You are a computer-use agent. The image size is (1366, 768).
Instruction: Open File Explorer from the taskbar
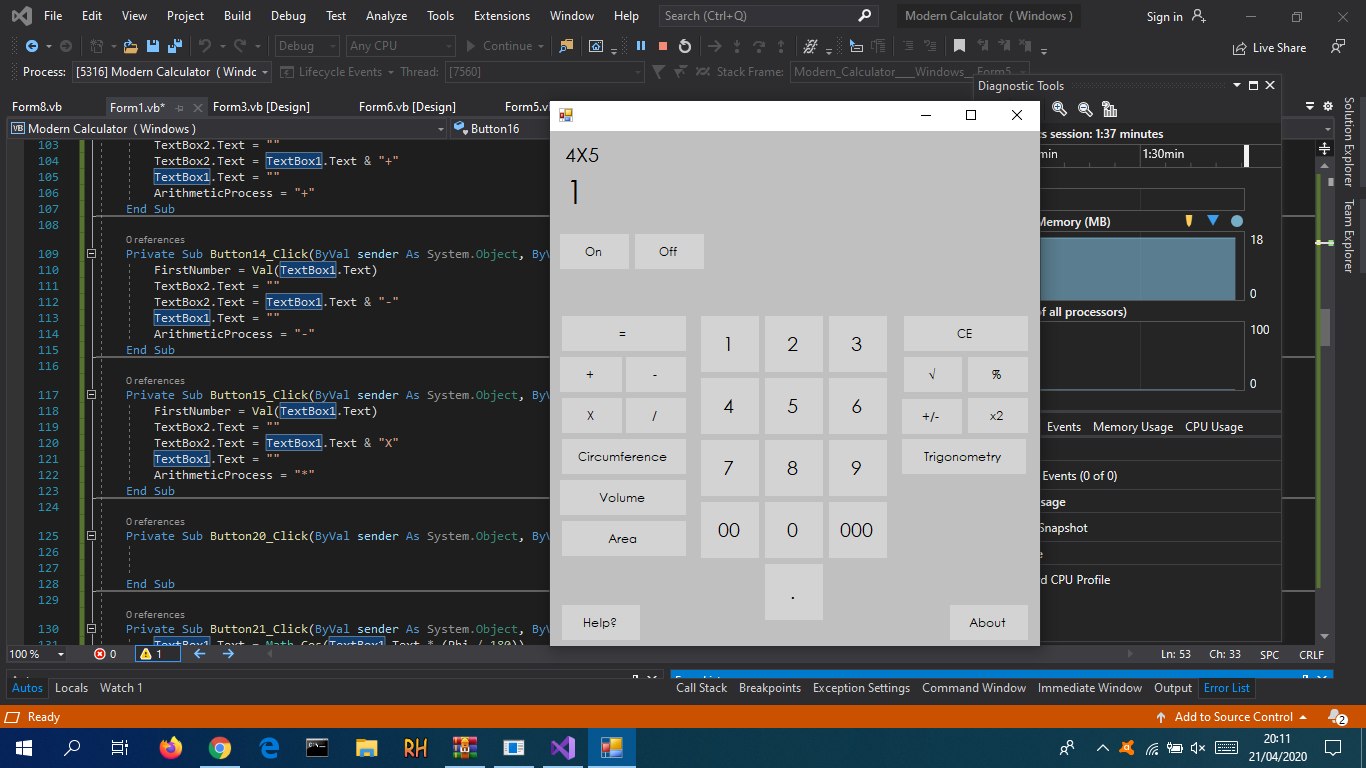pyautogui.click(x=367, y=747)
